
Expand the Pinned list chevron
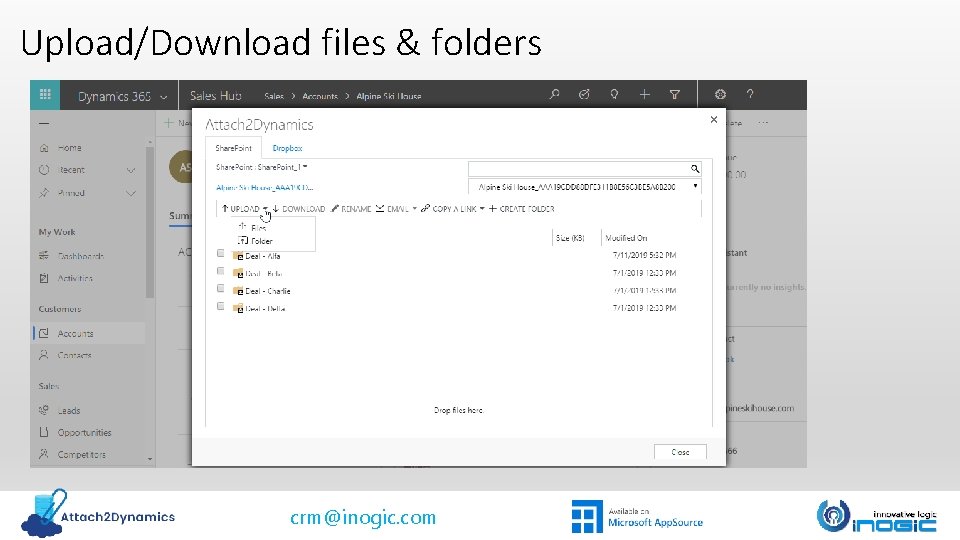tap(130, 193)
